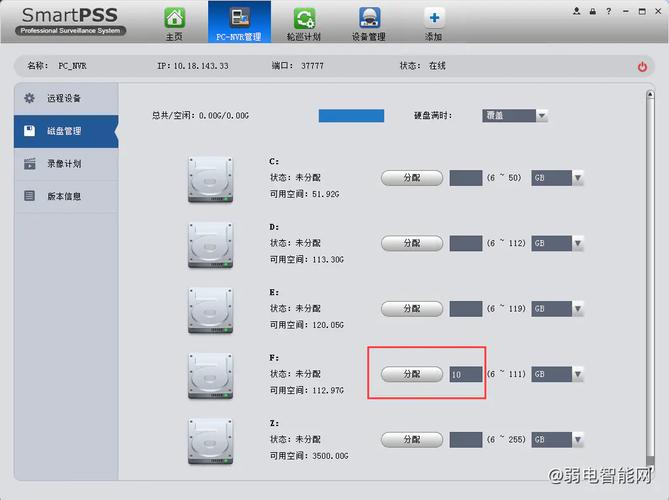
Task: Focus the size input field for drive D:
Action: point(466,243)
